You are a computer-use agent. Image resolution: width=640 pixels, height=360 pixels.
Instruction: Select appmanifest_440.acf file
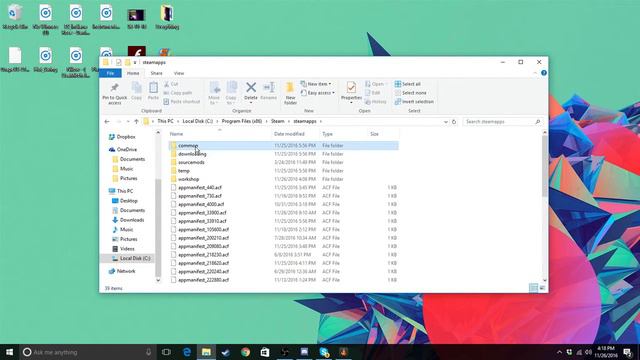tap(284, 187)
